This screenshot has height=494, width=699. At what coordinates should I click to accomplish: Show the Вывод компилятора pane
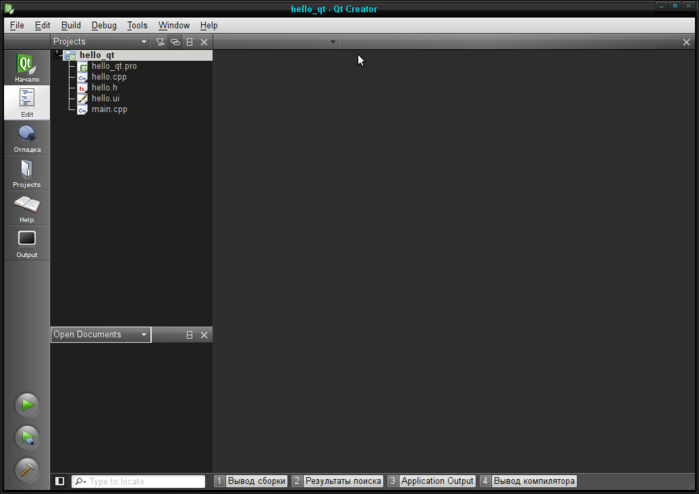(528, 481)
